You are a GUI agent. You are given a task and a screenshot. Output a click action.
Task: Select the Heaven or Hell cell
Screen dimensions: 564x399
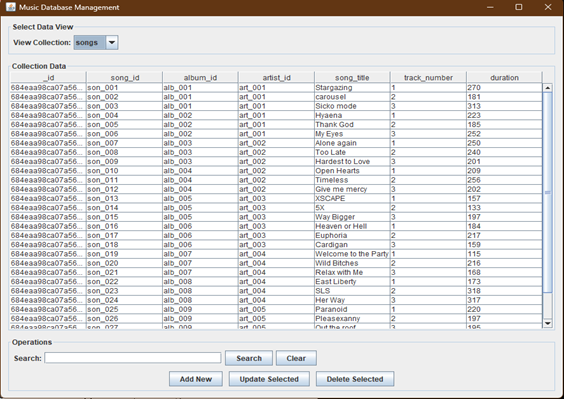(352, 226)
